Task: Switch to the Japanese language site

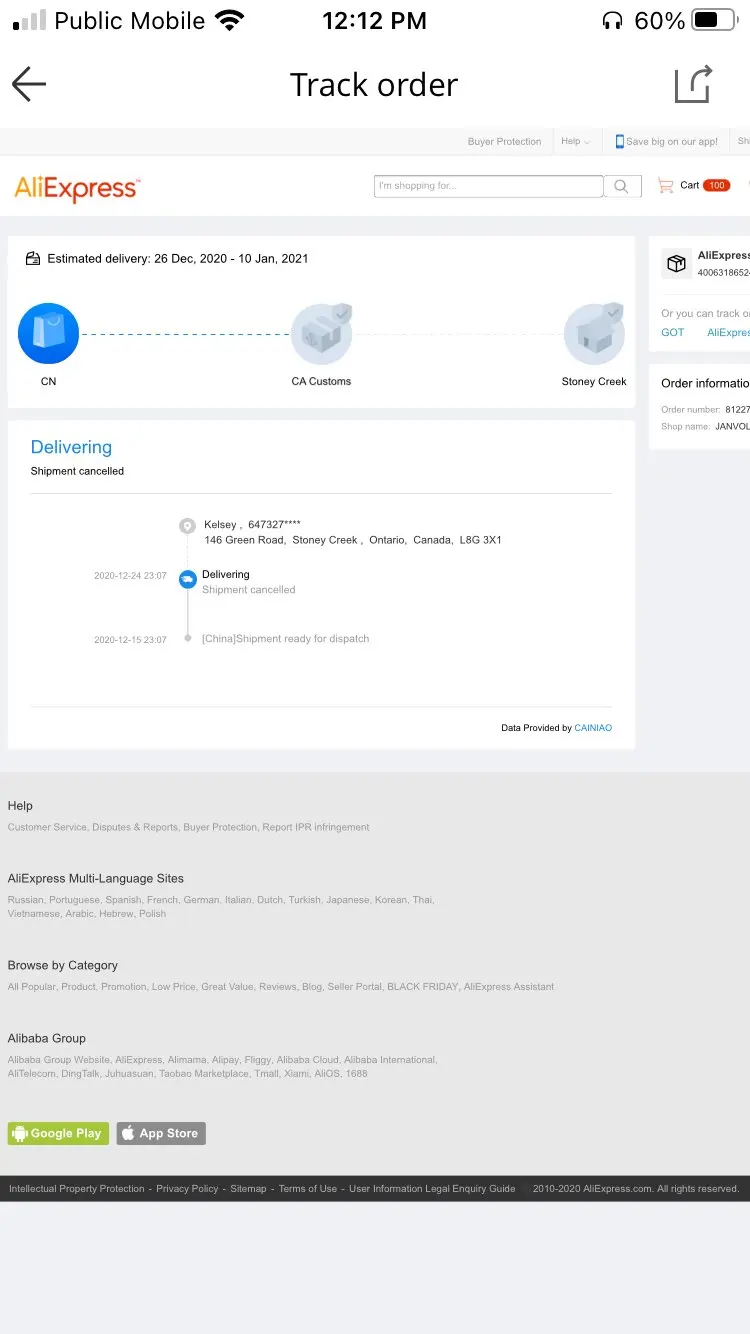Action: click(348, 900)
